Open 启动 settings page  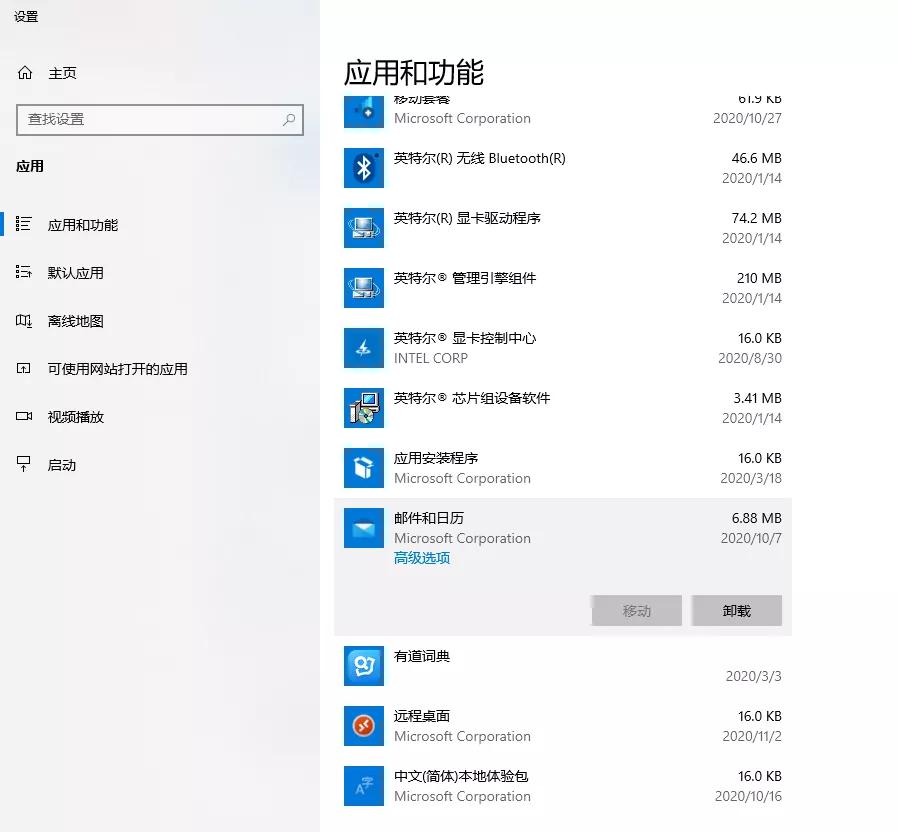click(x=60, y=464)
